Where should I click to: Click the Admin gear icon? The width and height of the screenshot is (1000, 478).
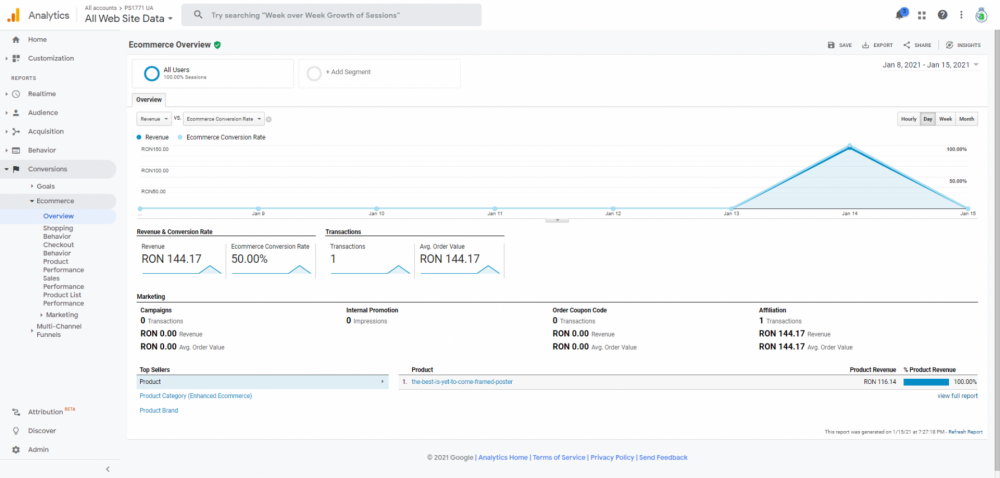click(16, 450)
